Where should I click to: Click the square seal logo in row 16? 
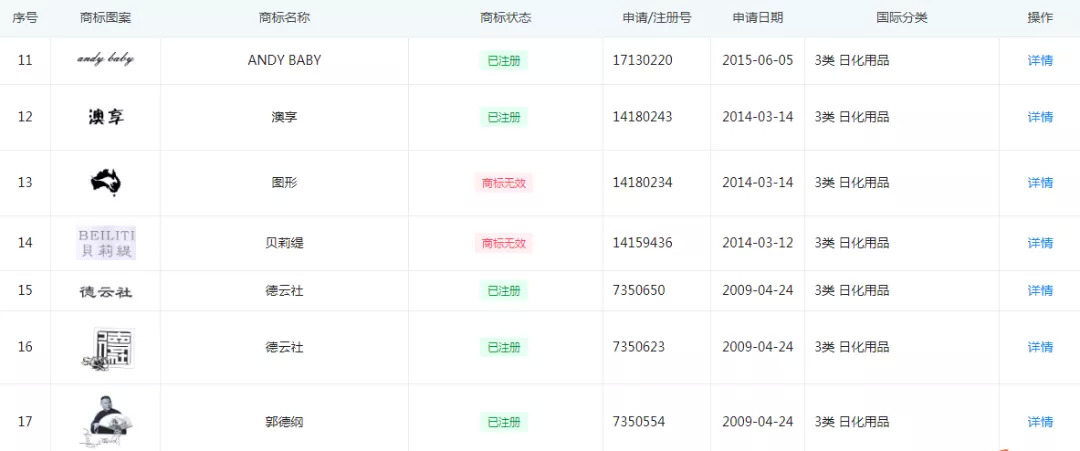[106, 348]
